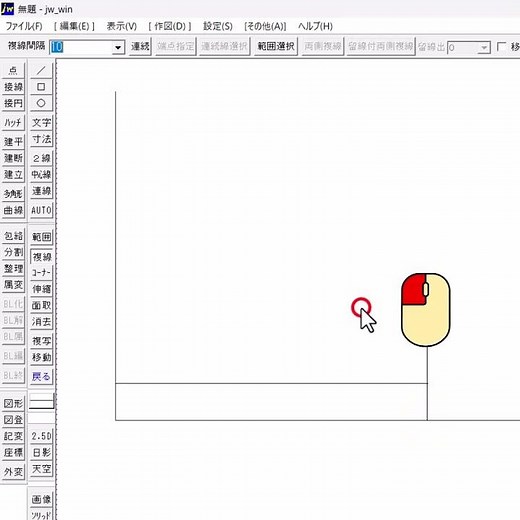Viewport: 520px width, 520px height.
Task: Select the 多角形 polygon tool
Action: 13,194
